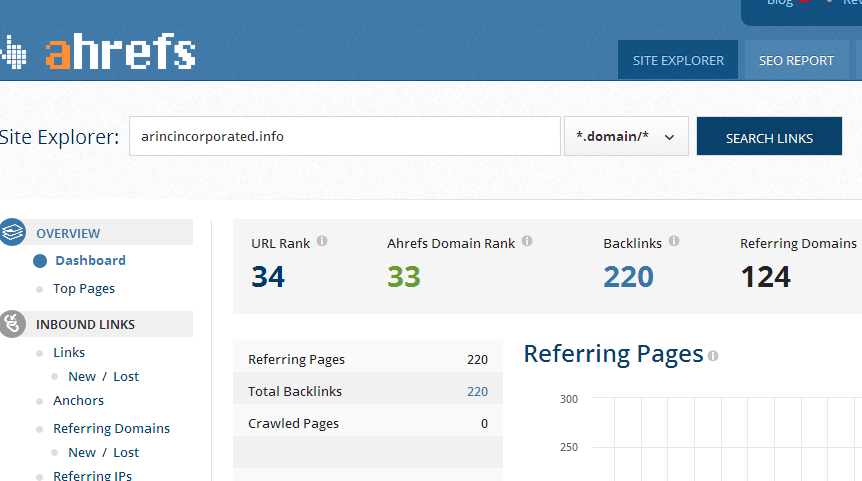The image size is (862, 481).
Task: Open the Links sidebar item
Action: point(69,352)
